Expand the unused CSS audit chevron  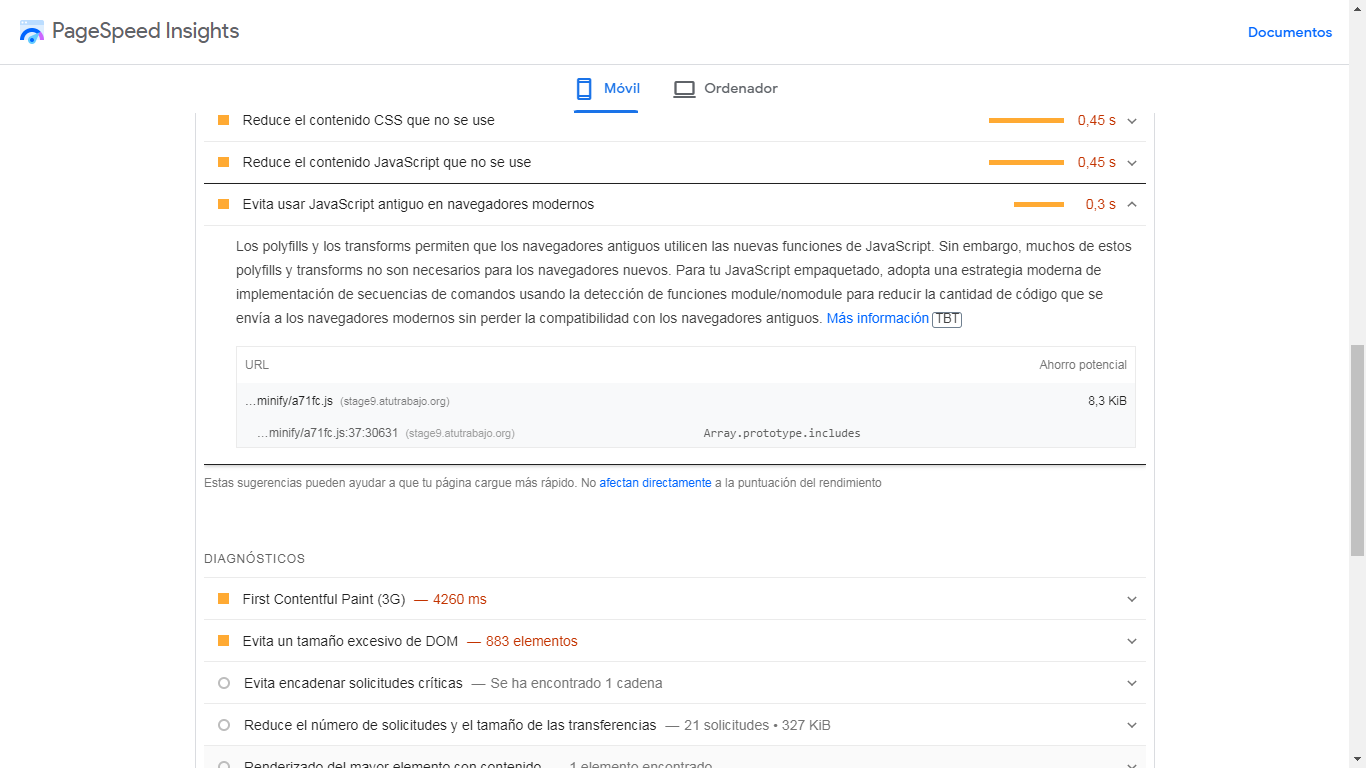(1132, 120)
